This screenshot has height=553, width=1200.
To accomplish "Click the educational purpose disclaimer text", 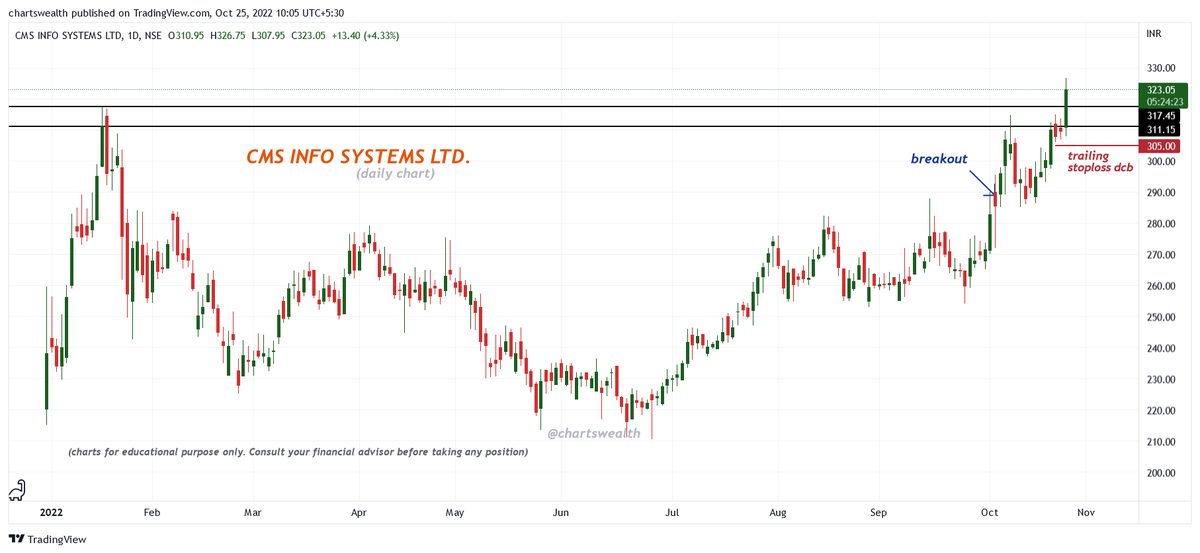I will (298, 452).
